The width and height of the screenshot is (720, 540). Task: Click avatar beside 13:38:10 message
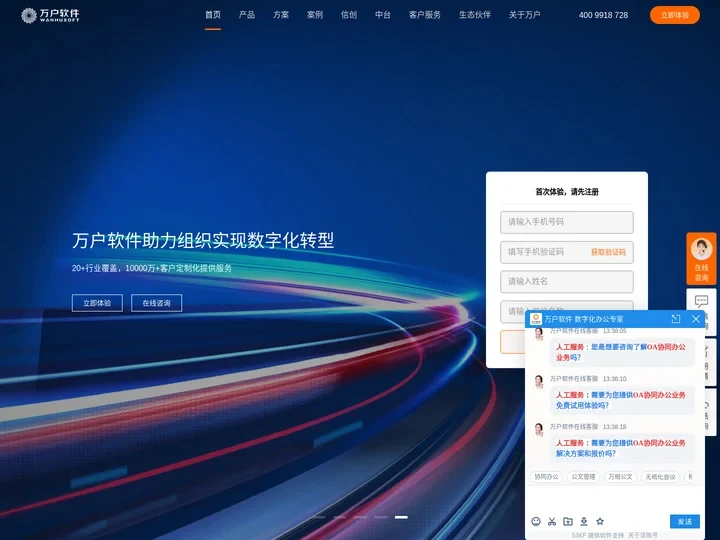pyautogui.click(x=539, y=382)
